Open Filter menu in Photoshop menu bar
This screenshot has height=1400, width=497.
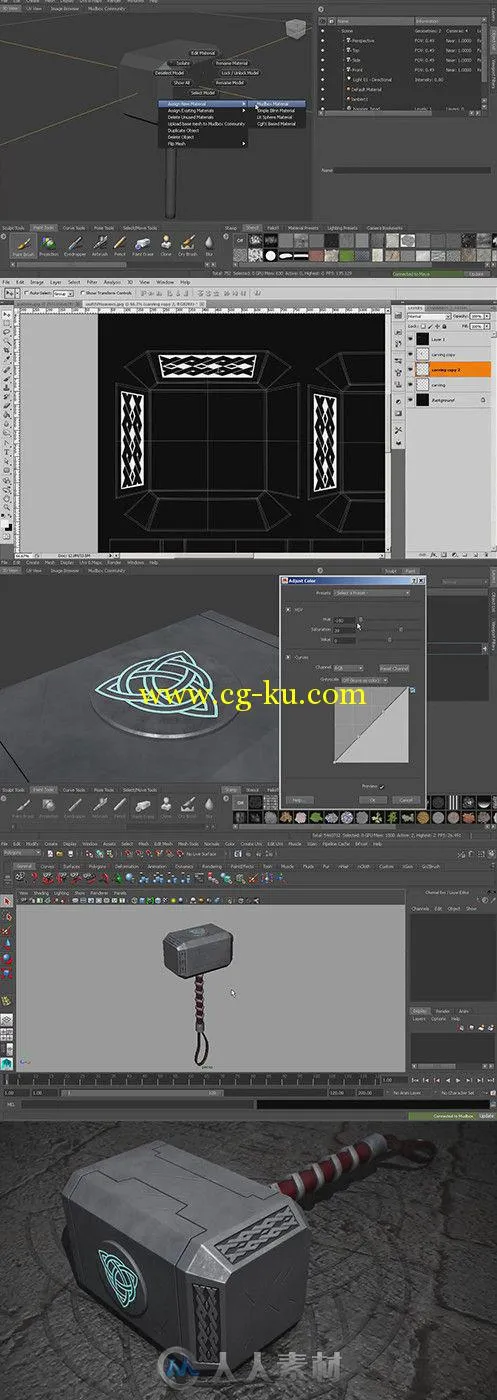(92, 281)
